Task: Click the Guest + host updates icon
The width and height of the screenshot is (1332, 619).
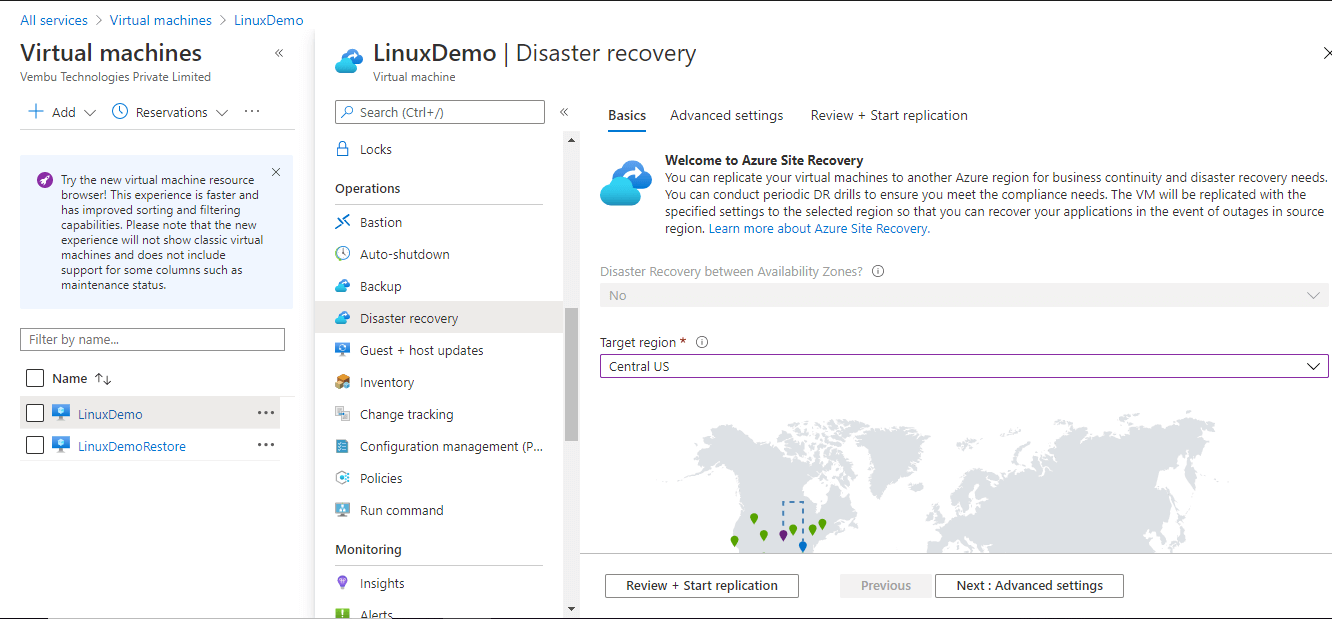Action: pos(342,350)
